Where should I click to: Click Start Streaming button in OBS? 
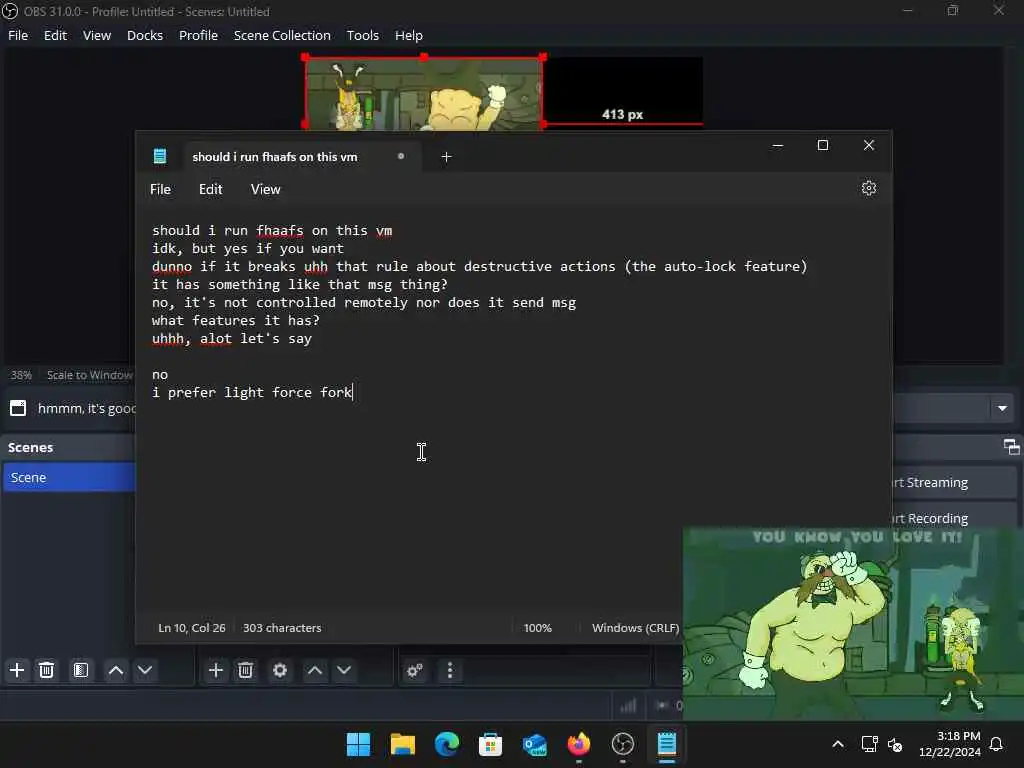click(x=955, y=483)
